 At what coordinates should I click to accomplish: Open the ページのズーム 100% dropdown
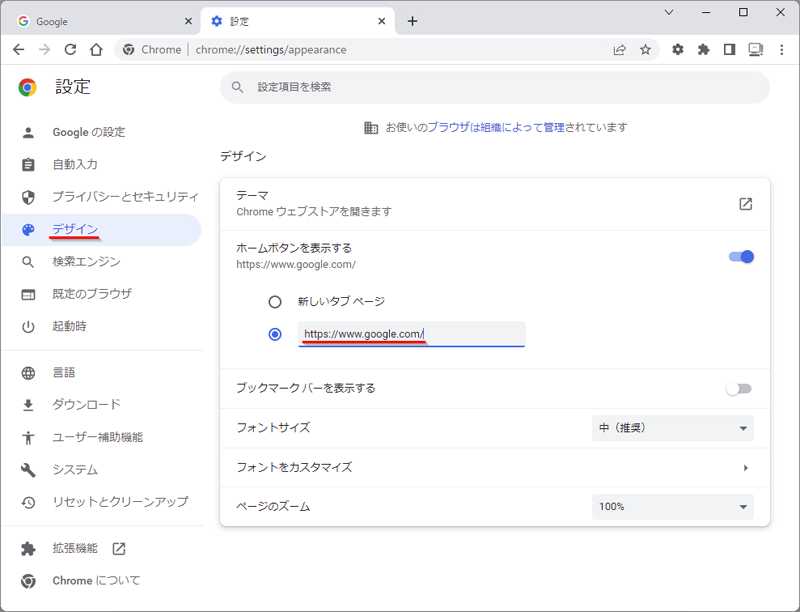click(672, 506)
